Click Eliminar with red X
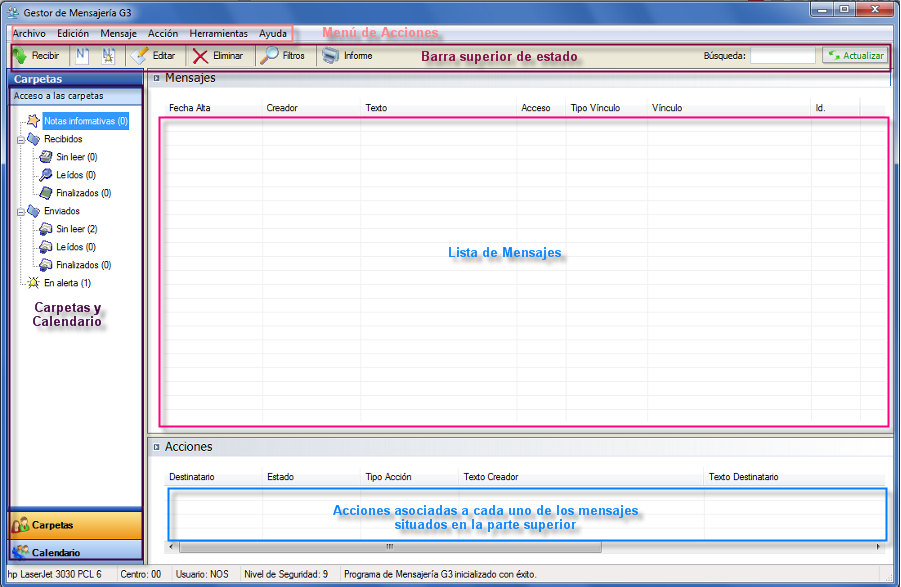 click(218, 56)
